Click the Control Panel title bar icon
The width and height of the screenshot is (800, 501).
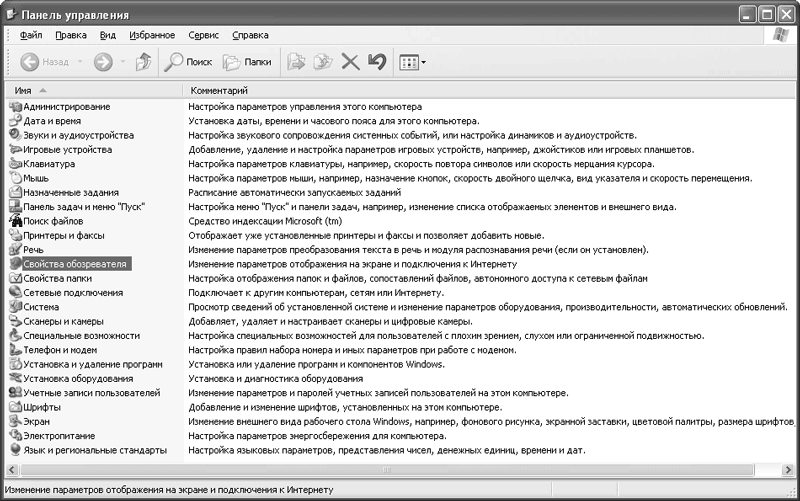click(x=11, y=14)
